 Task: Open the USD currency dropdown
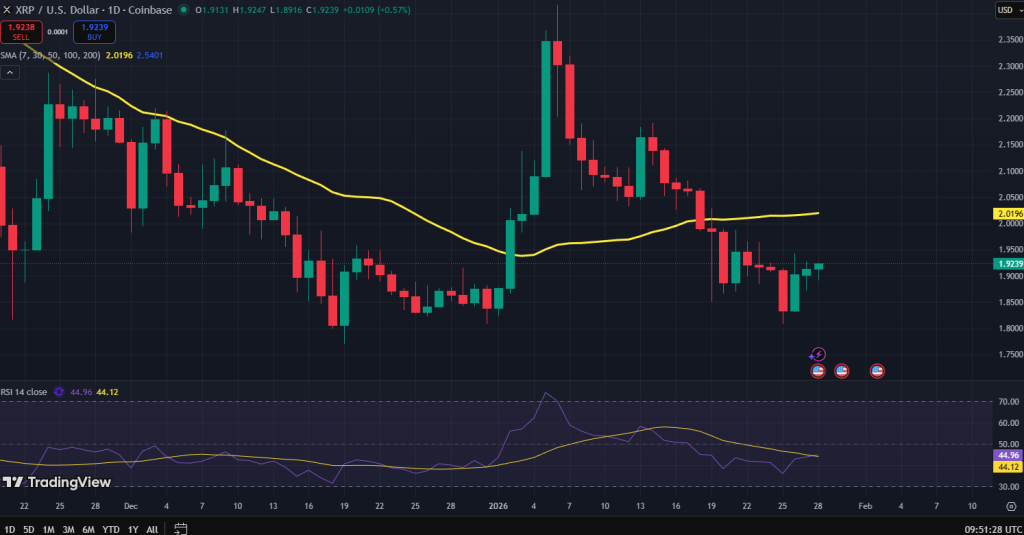click(x=1010, y=10)
